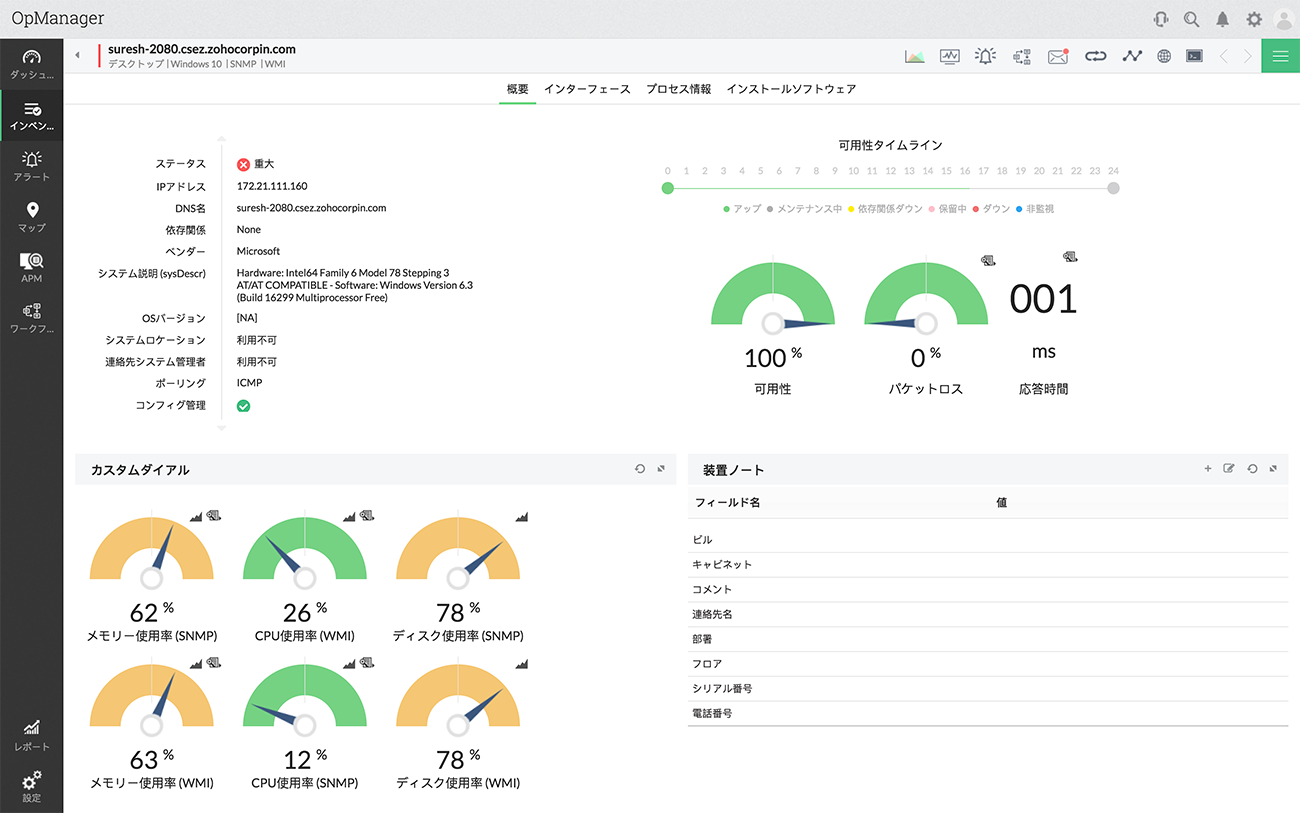The width and height of the screenshot is (1300, 813).
Task: Open the マップ sidebar item
Action: 32,216
